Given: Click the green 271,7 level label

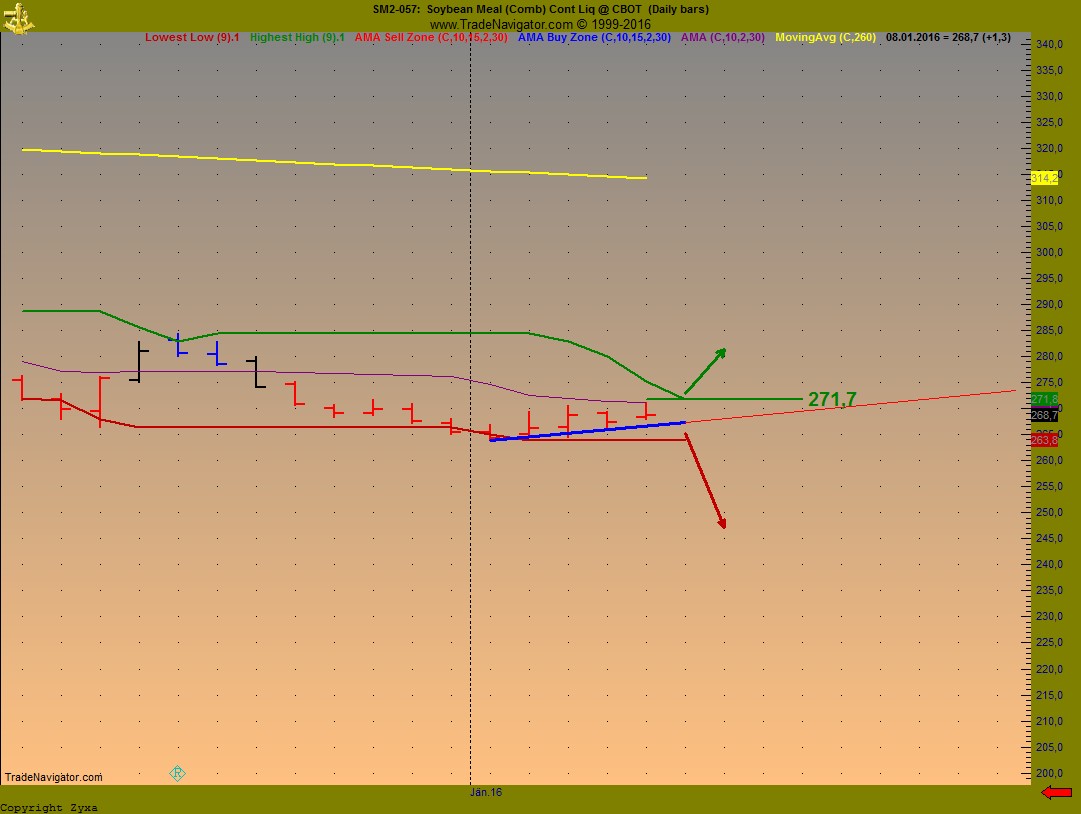Looking at the screenshot, I should 832,399.
